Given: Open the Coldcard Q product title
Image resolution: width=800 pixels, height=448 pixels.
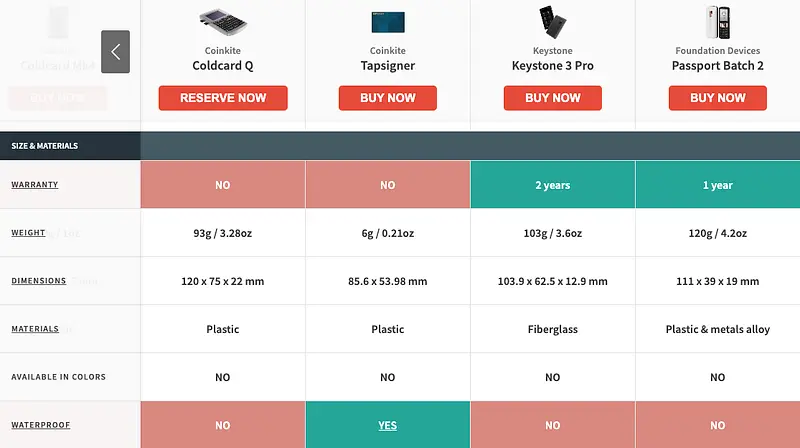Looking at the screenshot, I should 222,67.
